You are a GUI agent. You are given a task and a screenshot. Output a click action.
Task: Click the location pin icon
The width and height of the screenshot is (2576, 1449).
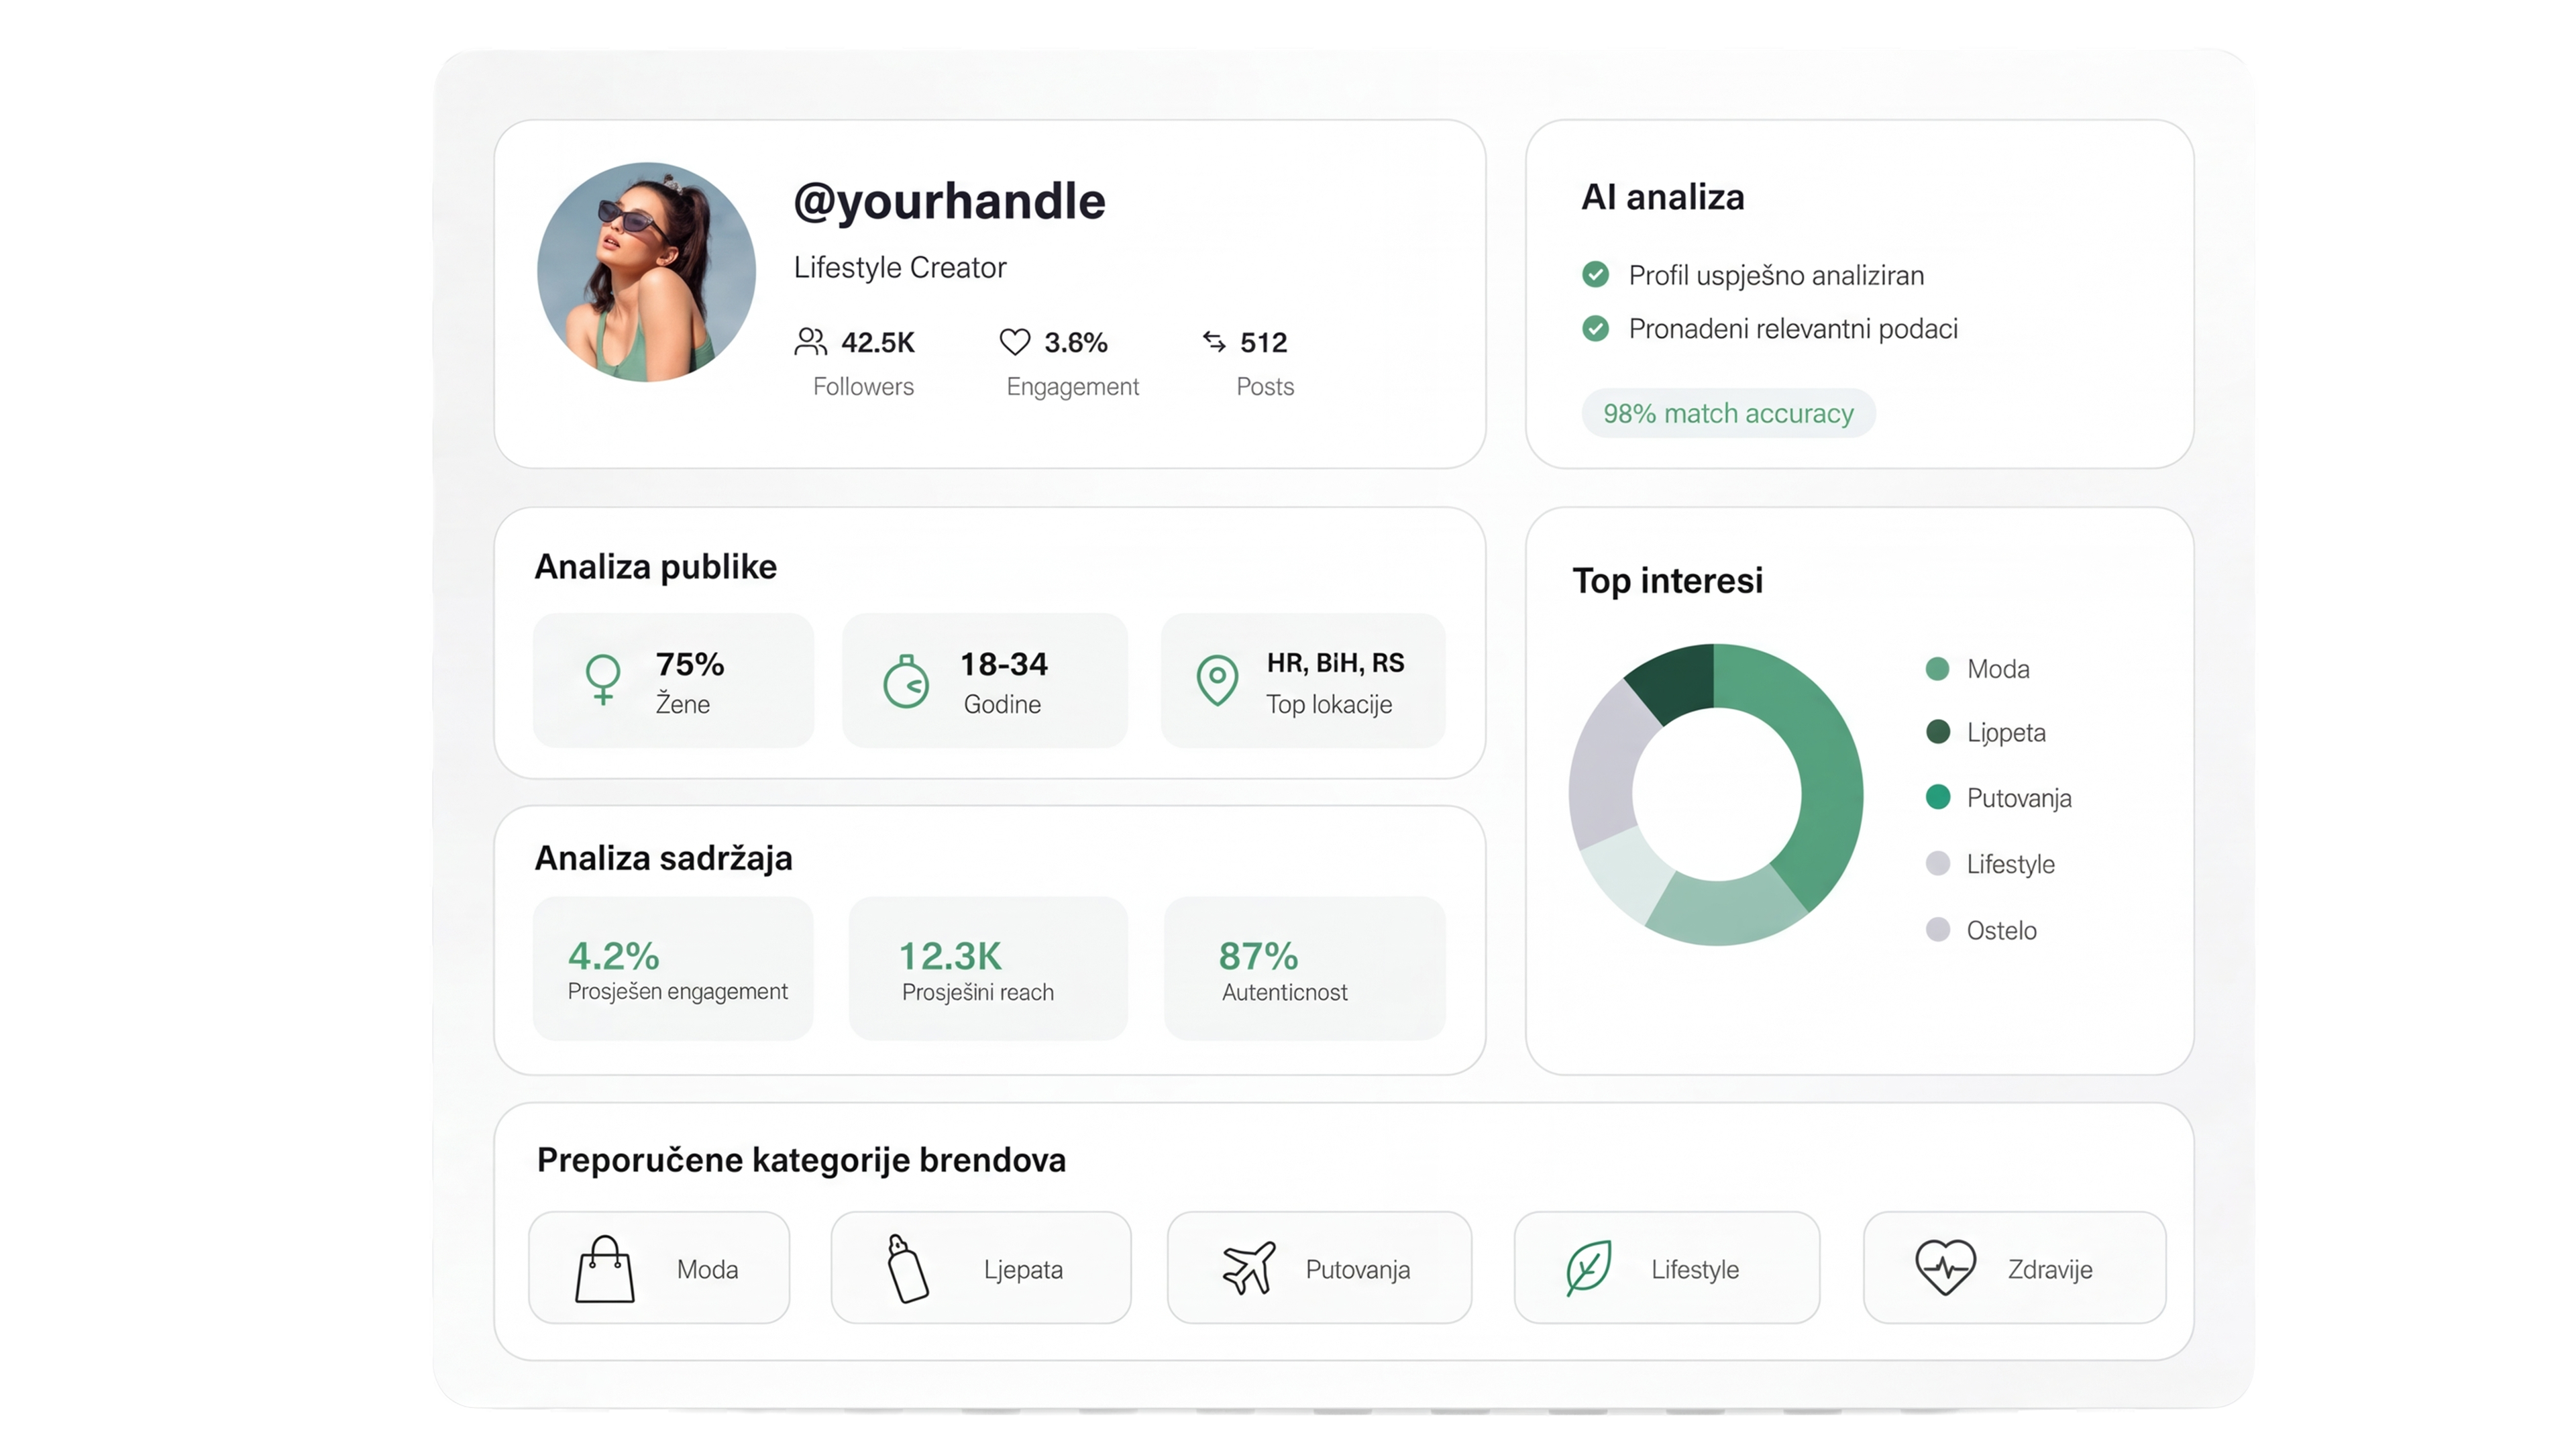[x=1217, y=681]
